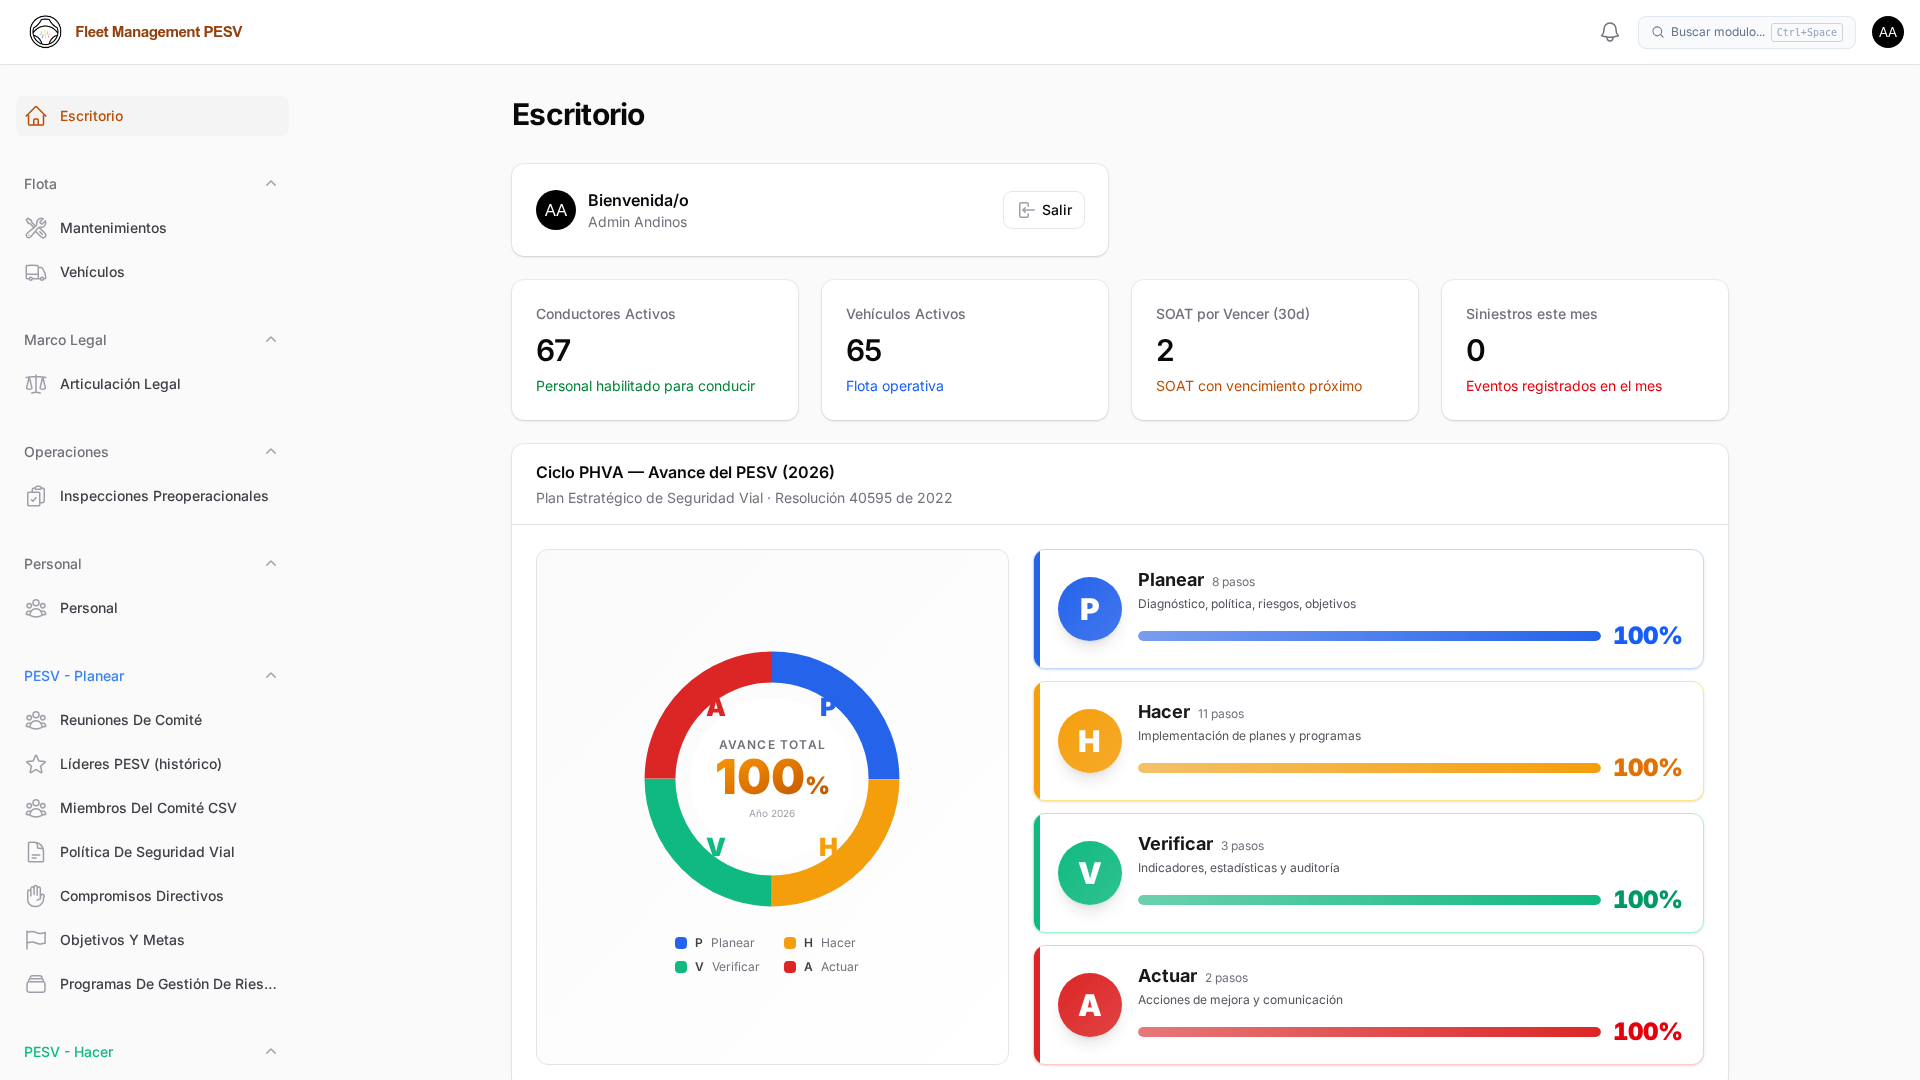Collapse the PESV - Hacer section
The height and width of the screenshot is (1080, 1920).
point(271,1052)
